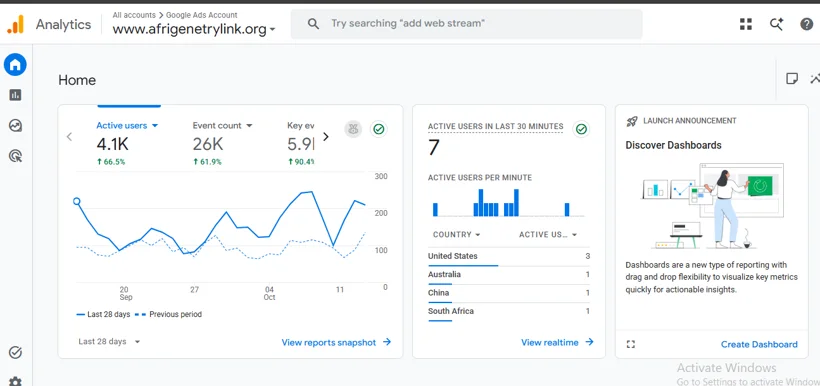Click the 61.9% increase indicator

click(207, 162)
